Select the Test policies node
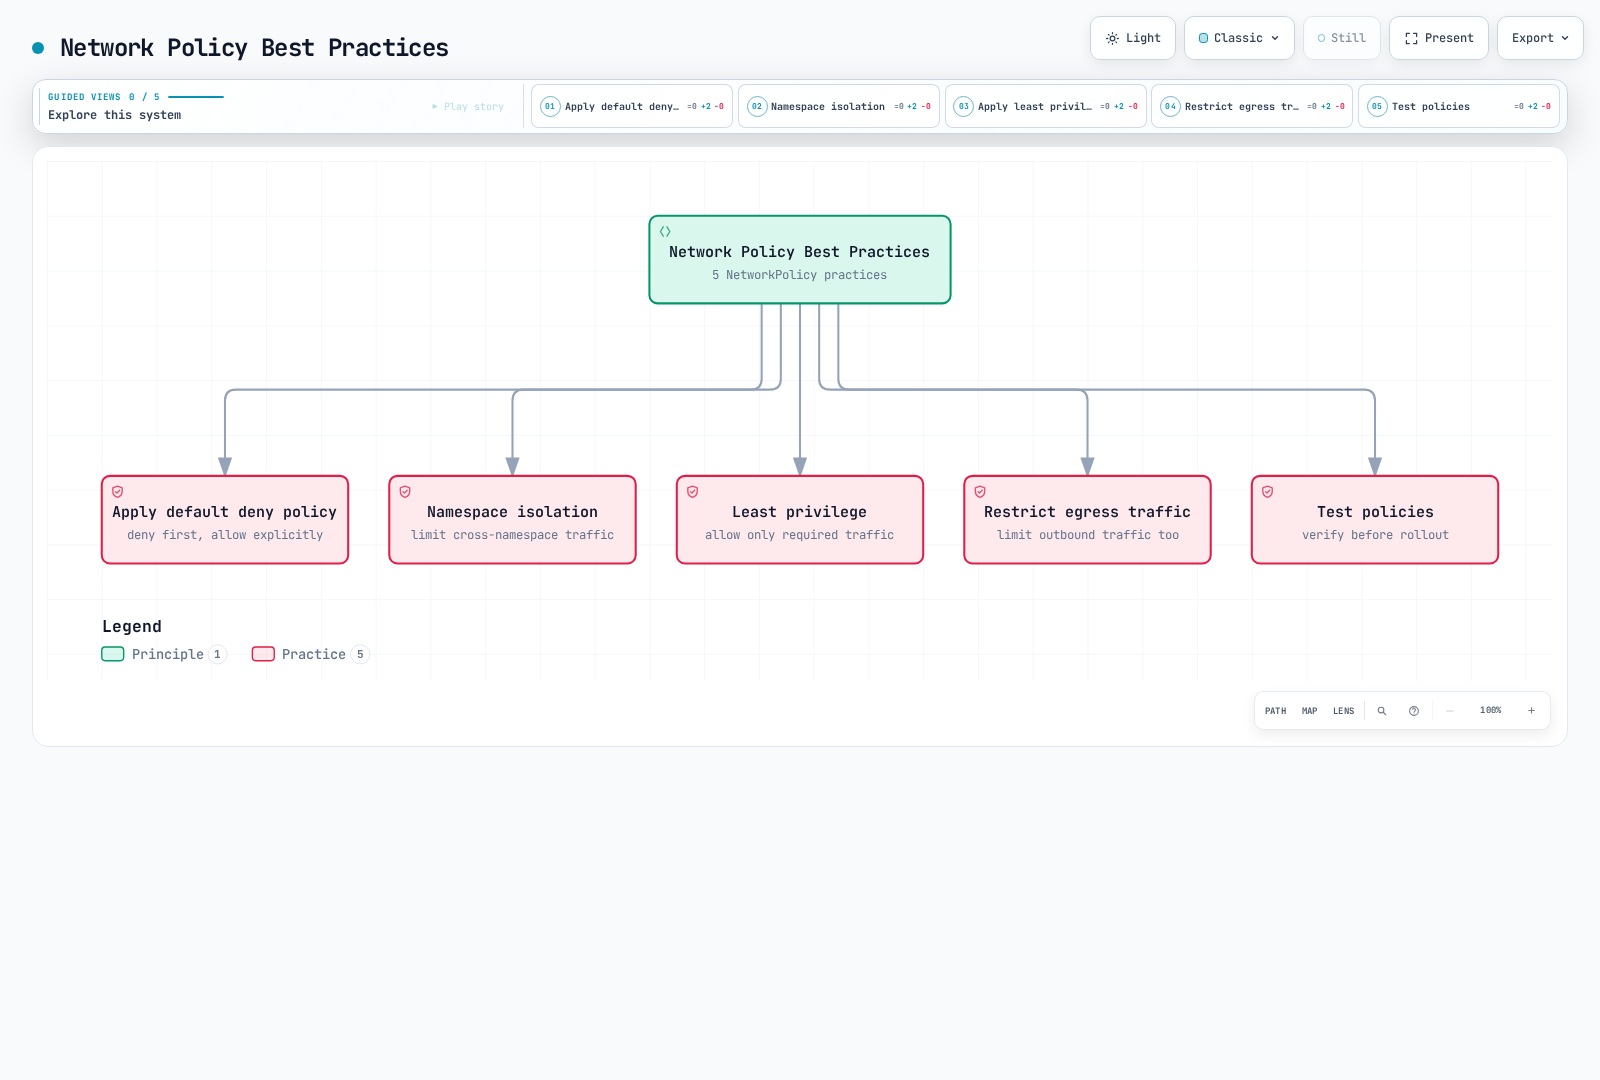This screenshot has width=1600, height=1080. pyautogui.click(x=1375, y=520)
